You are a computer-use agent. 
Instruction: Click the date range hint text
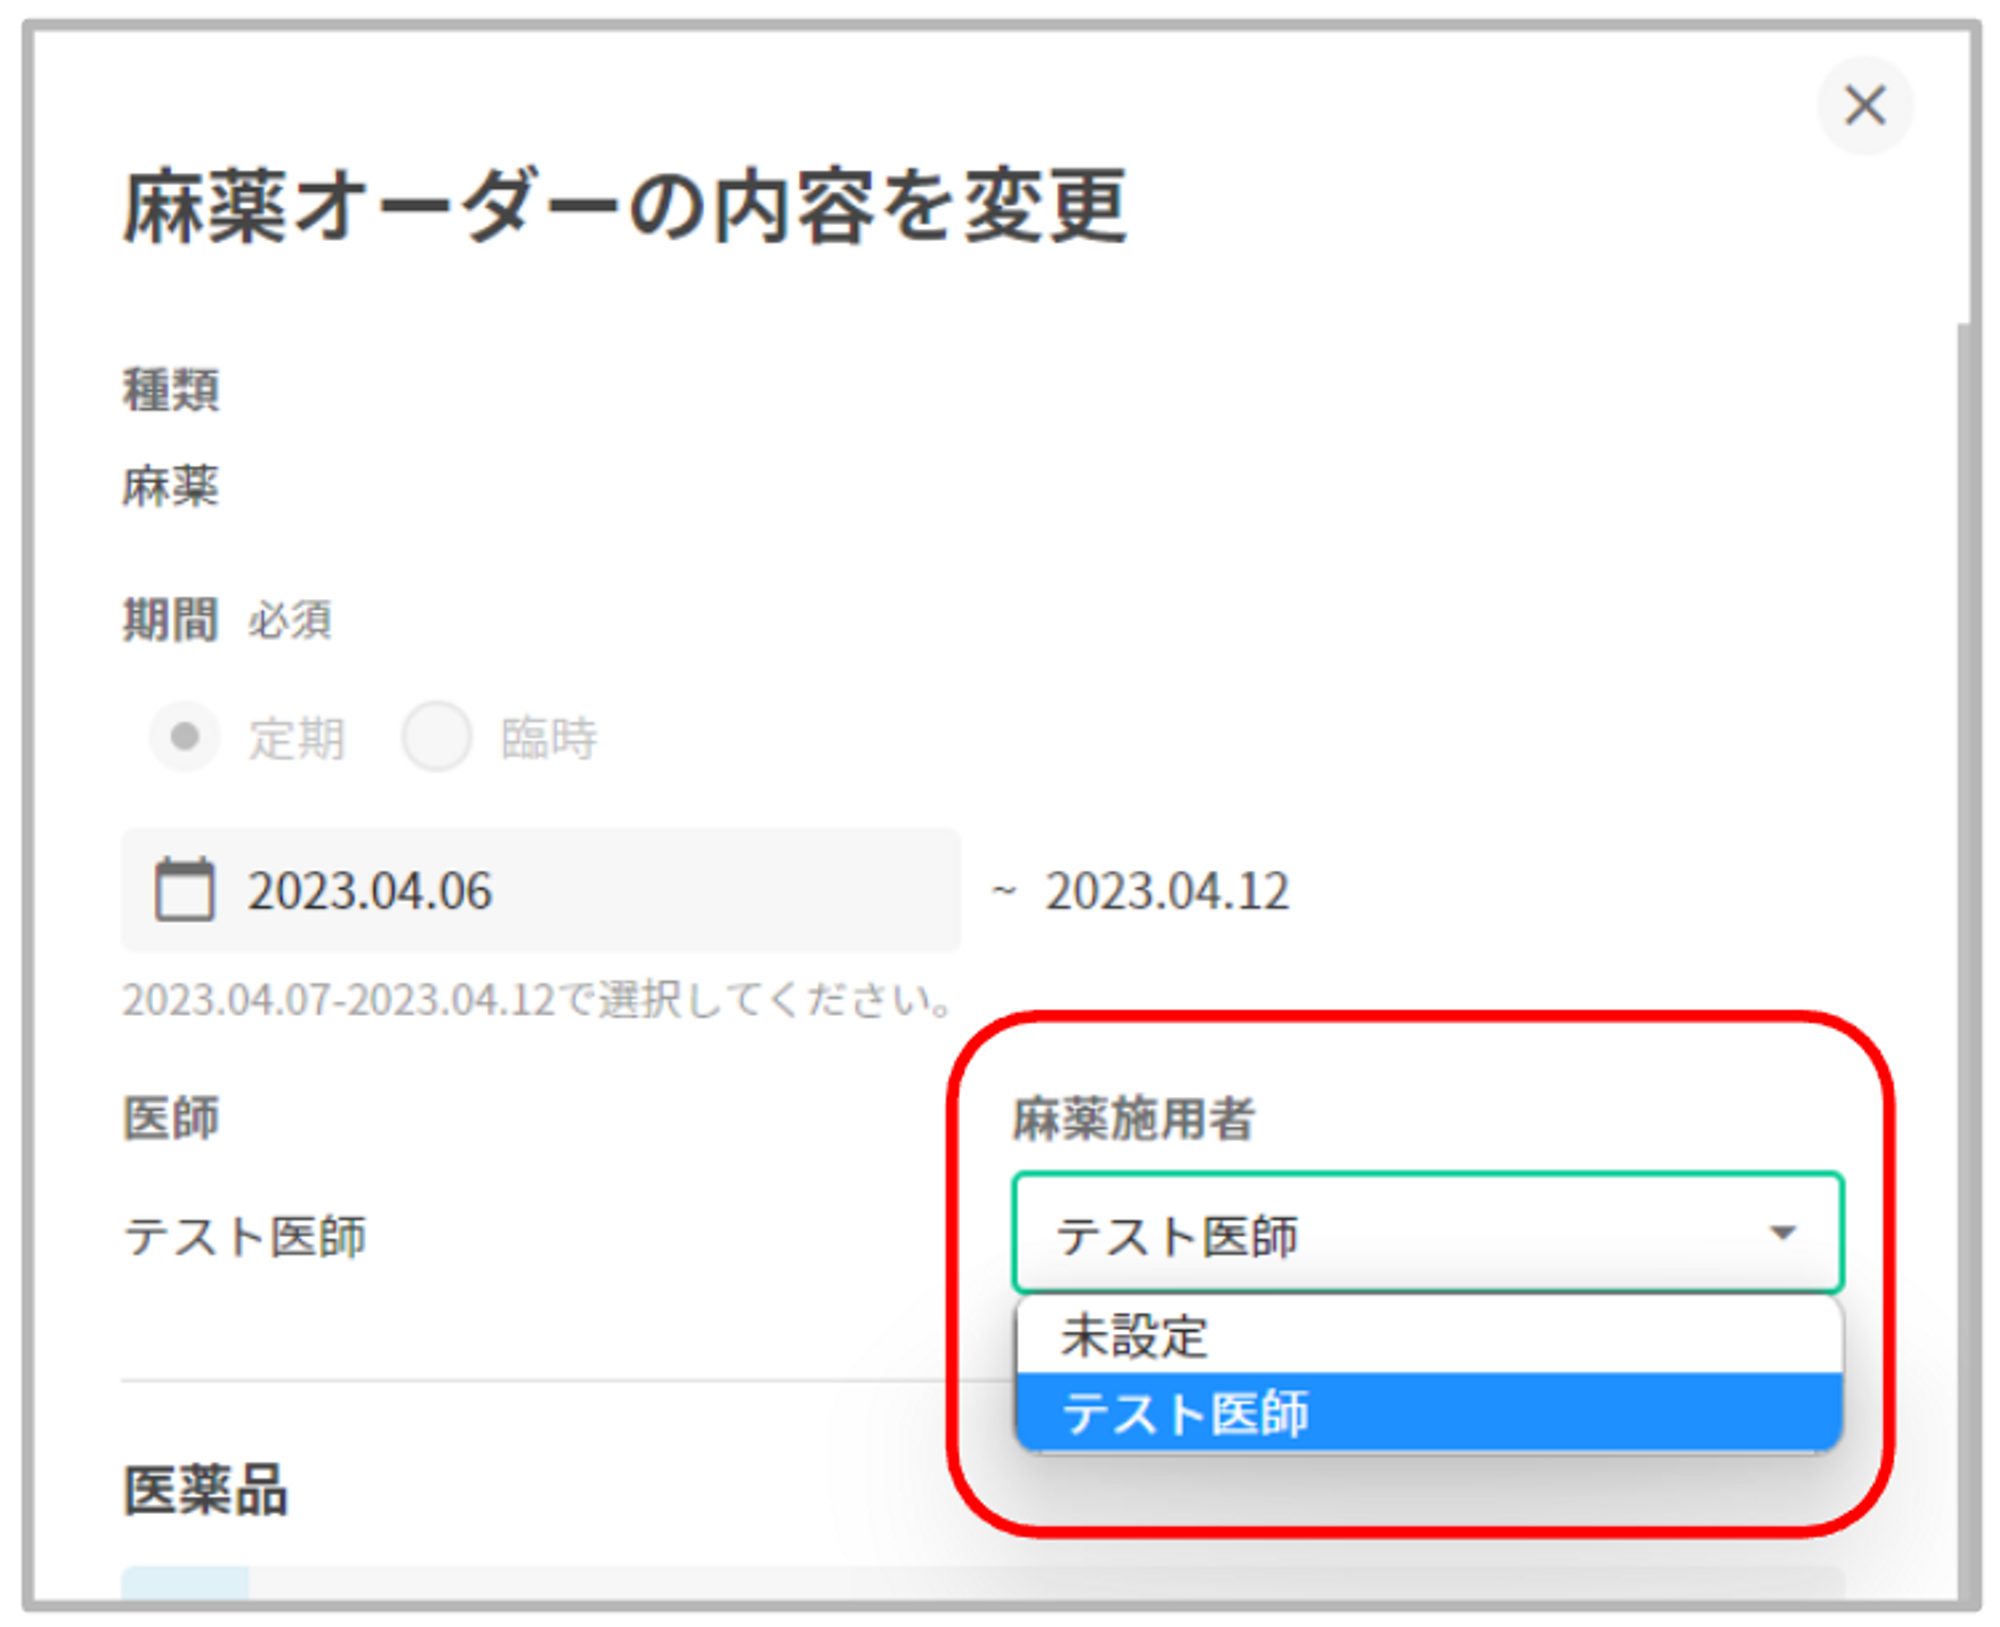pyautogui.click(x=537, y=999)
